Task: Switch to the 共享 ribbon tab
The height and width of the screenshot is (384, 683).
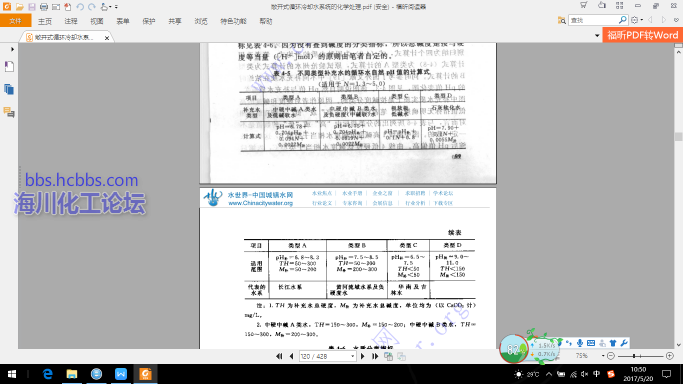Action: [x=175, y=21]
